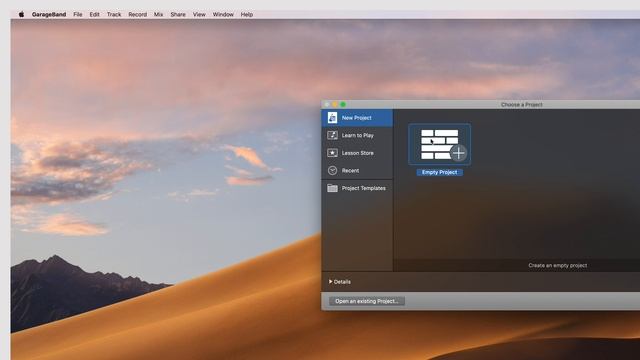Click the Learn to Play music note icon
Viewport: 640px width, 360px height.
[x=332, y=135]
